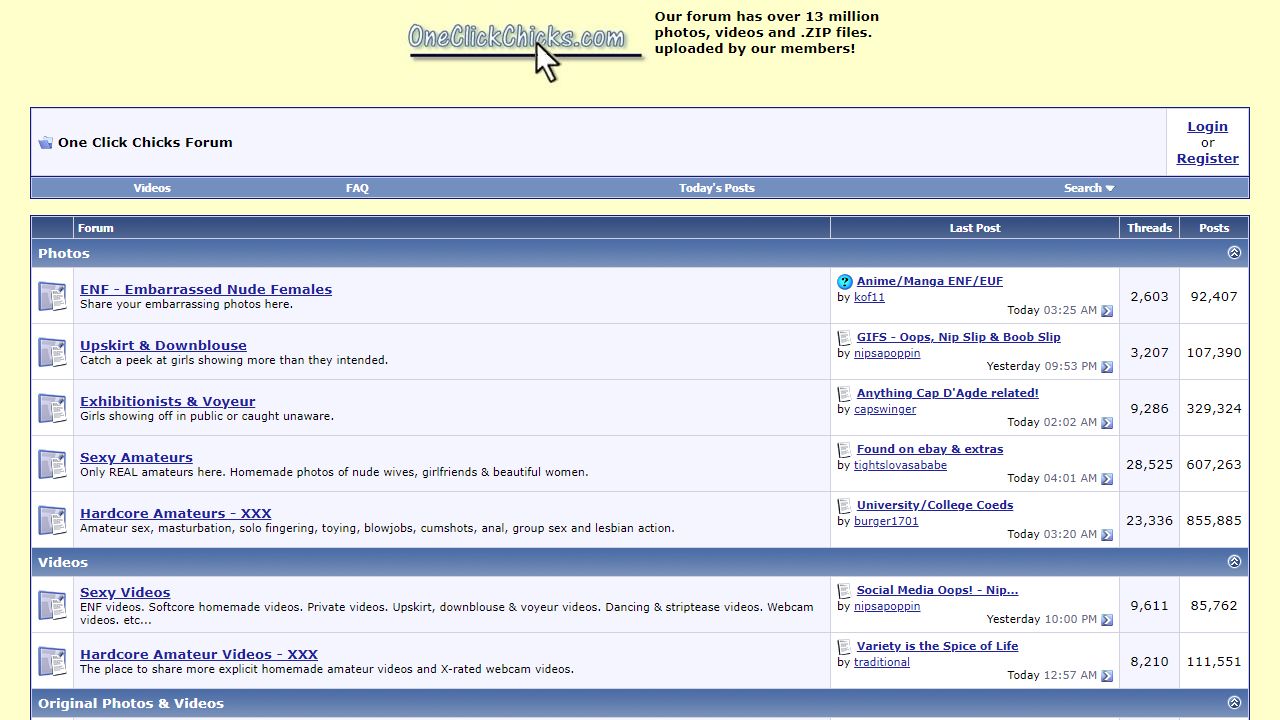This screenshot has width=1280, height=720.
Task: Collapse the Original Photos & Videos section
Action: click(1234, 703)
